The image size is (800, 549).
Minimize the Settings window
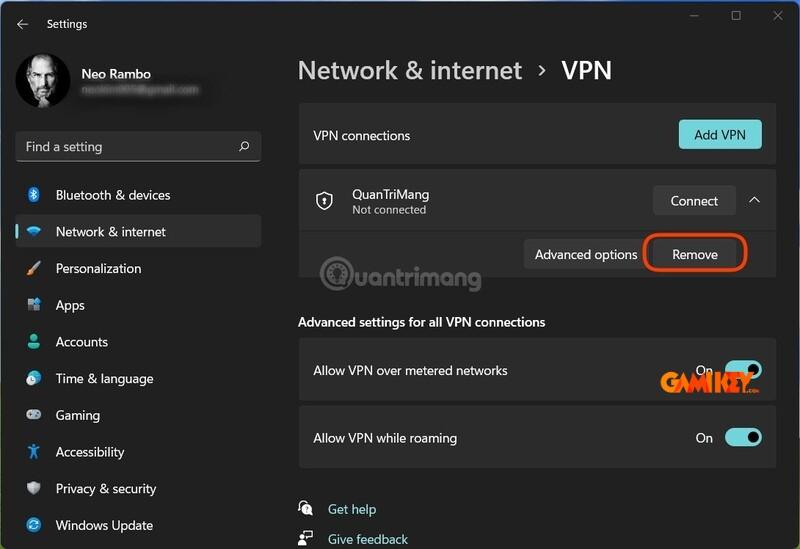coord(694,16)
